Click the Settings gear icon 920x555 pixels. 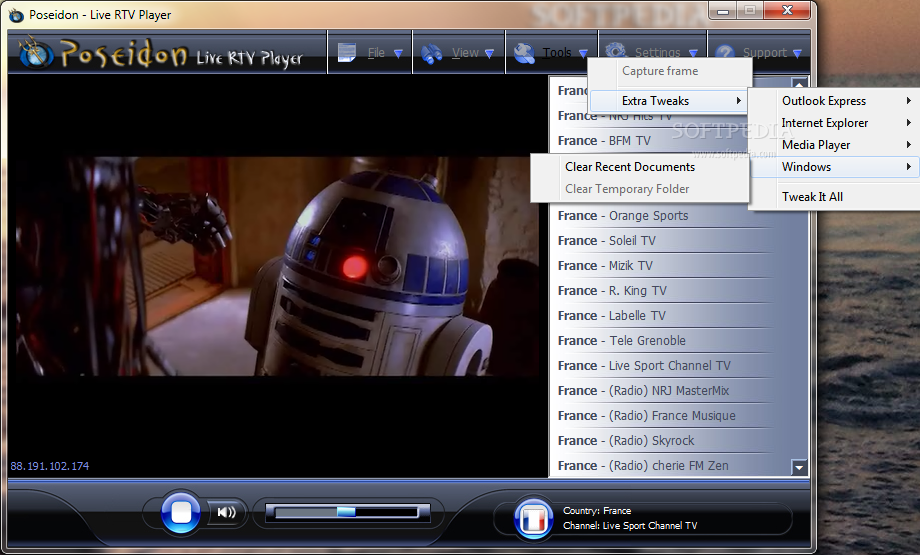click(x=615, y=50)
